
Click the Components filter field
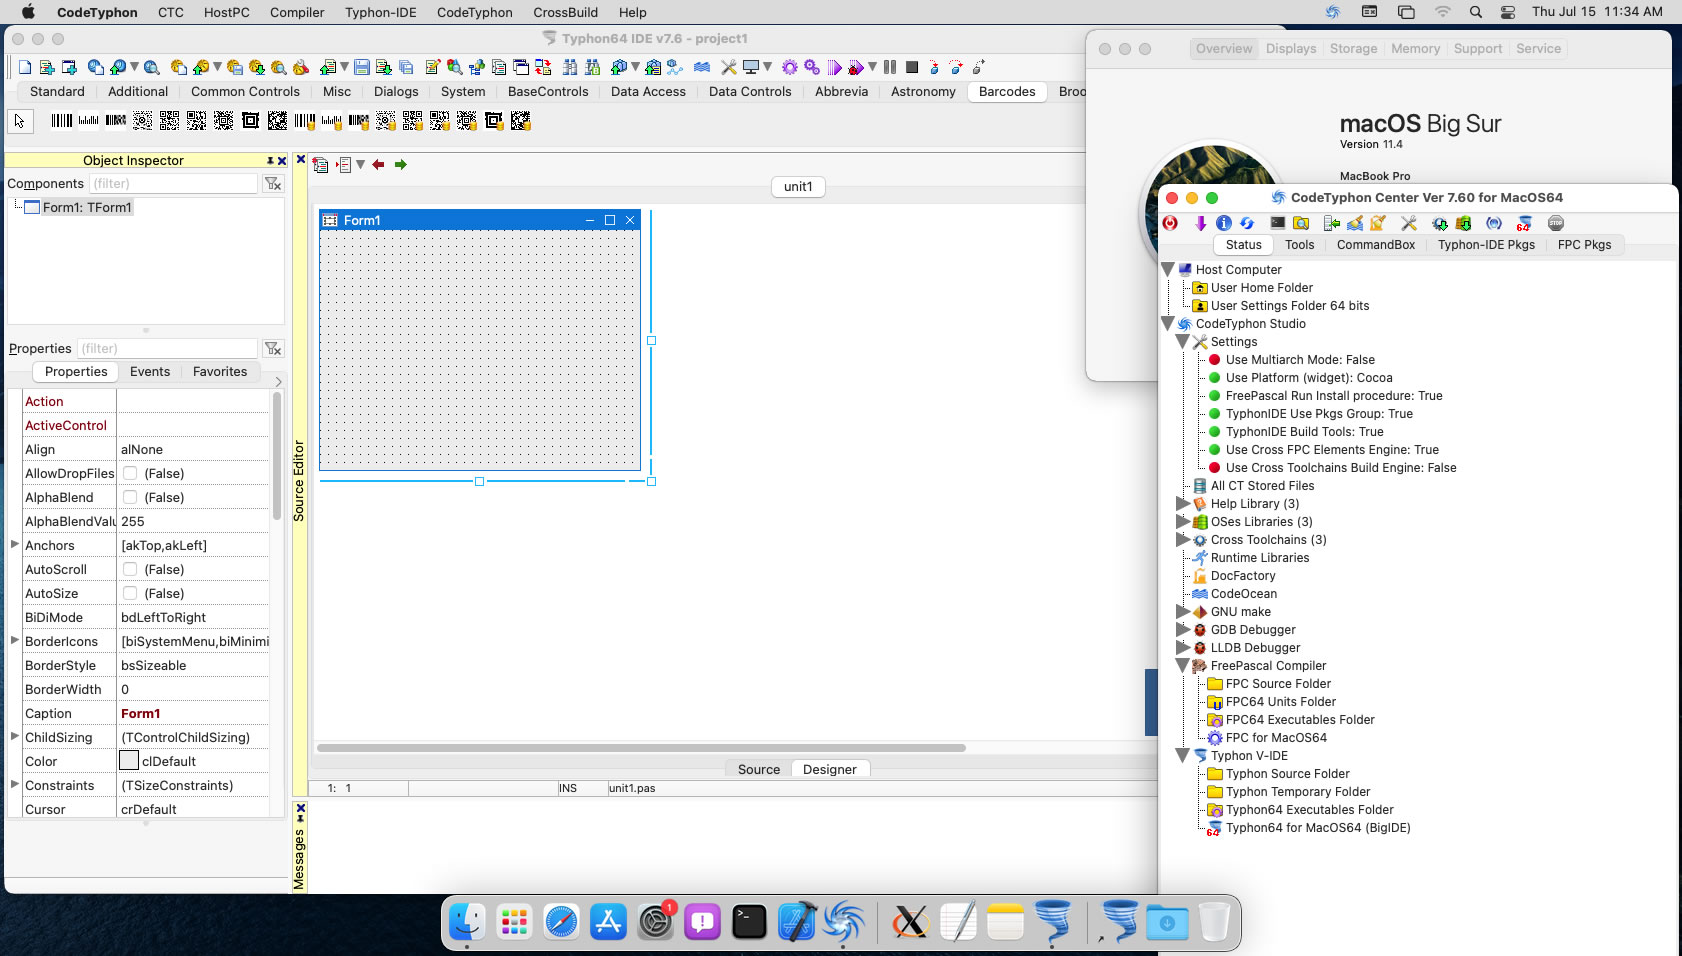click(x=174, y=184)
